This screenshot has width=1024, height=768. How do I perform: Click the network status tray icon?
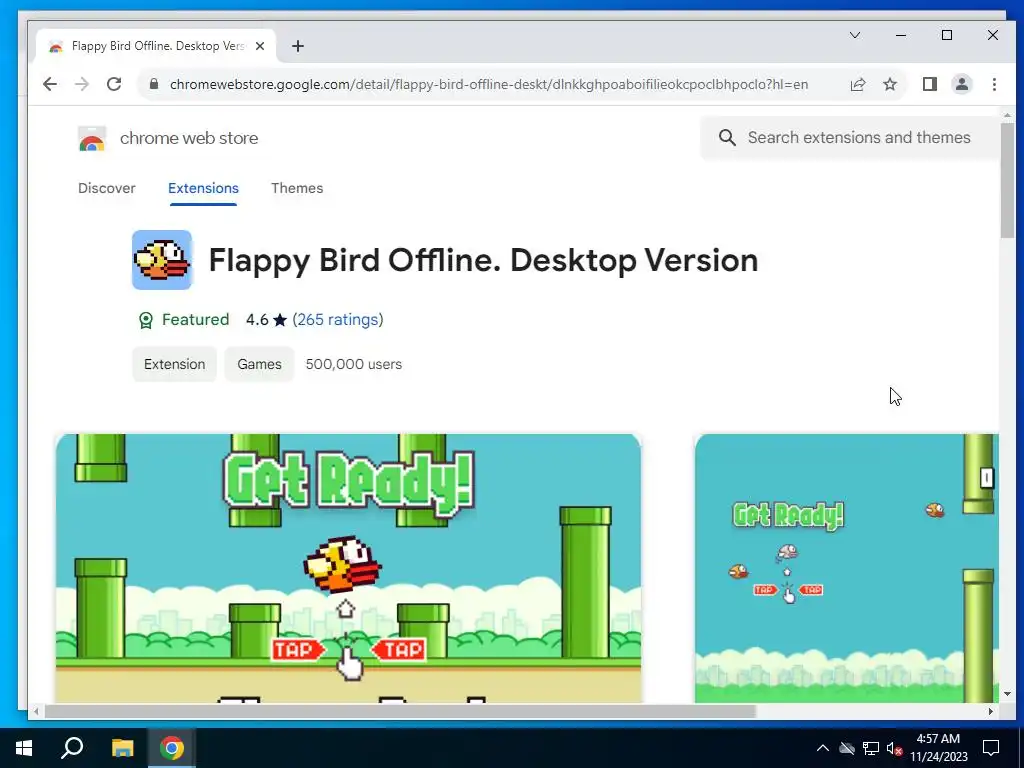click(871, 748)
